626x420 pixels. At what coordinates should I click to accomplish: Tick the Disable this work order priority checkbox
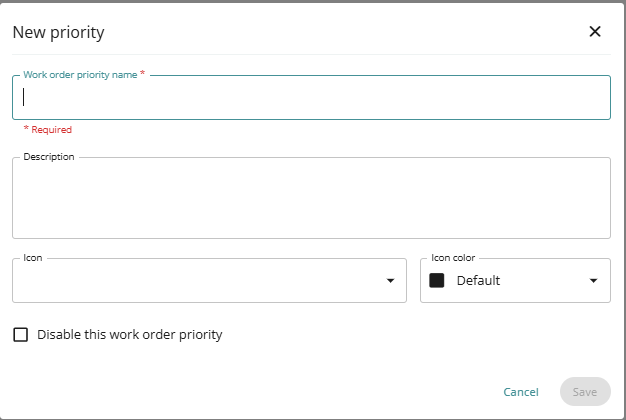pos(21,335)
